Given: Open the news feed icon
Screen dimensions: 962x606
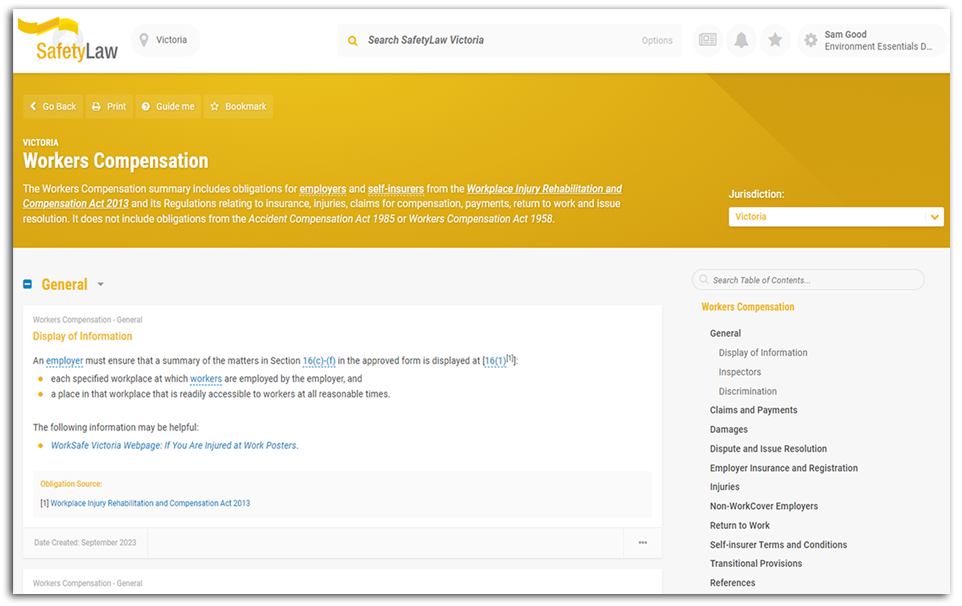Looking at the screenshot, I should (x=707, y=40).
